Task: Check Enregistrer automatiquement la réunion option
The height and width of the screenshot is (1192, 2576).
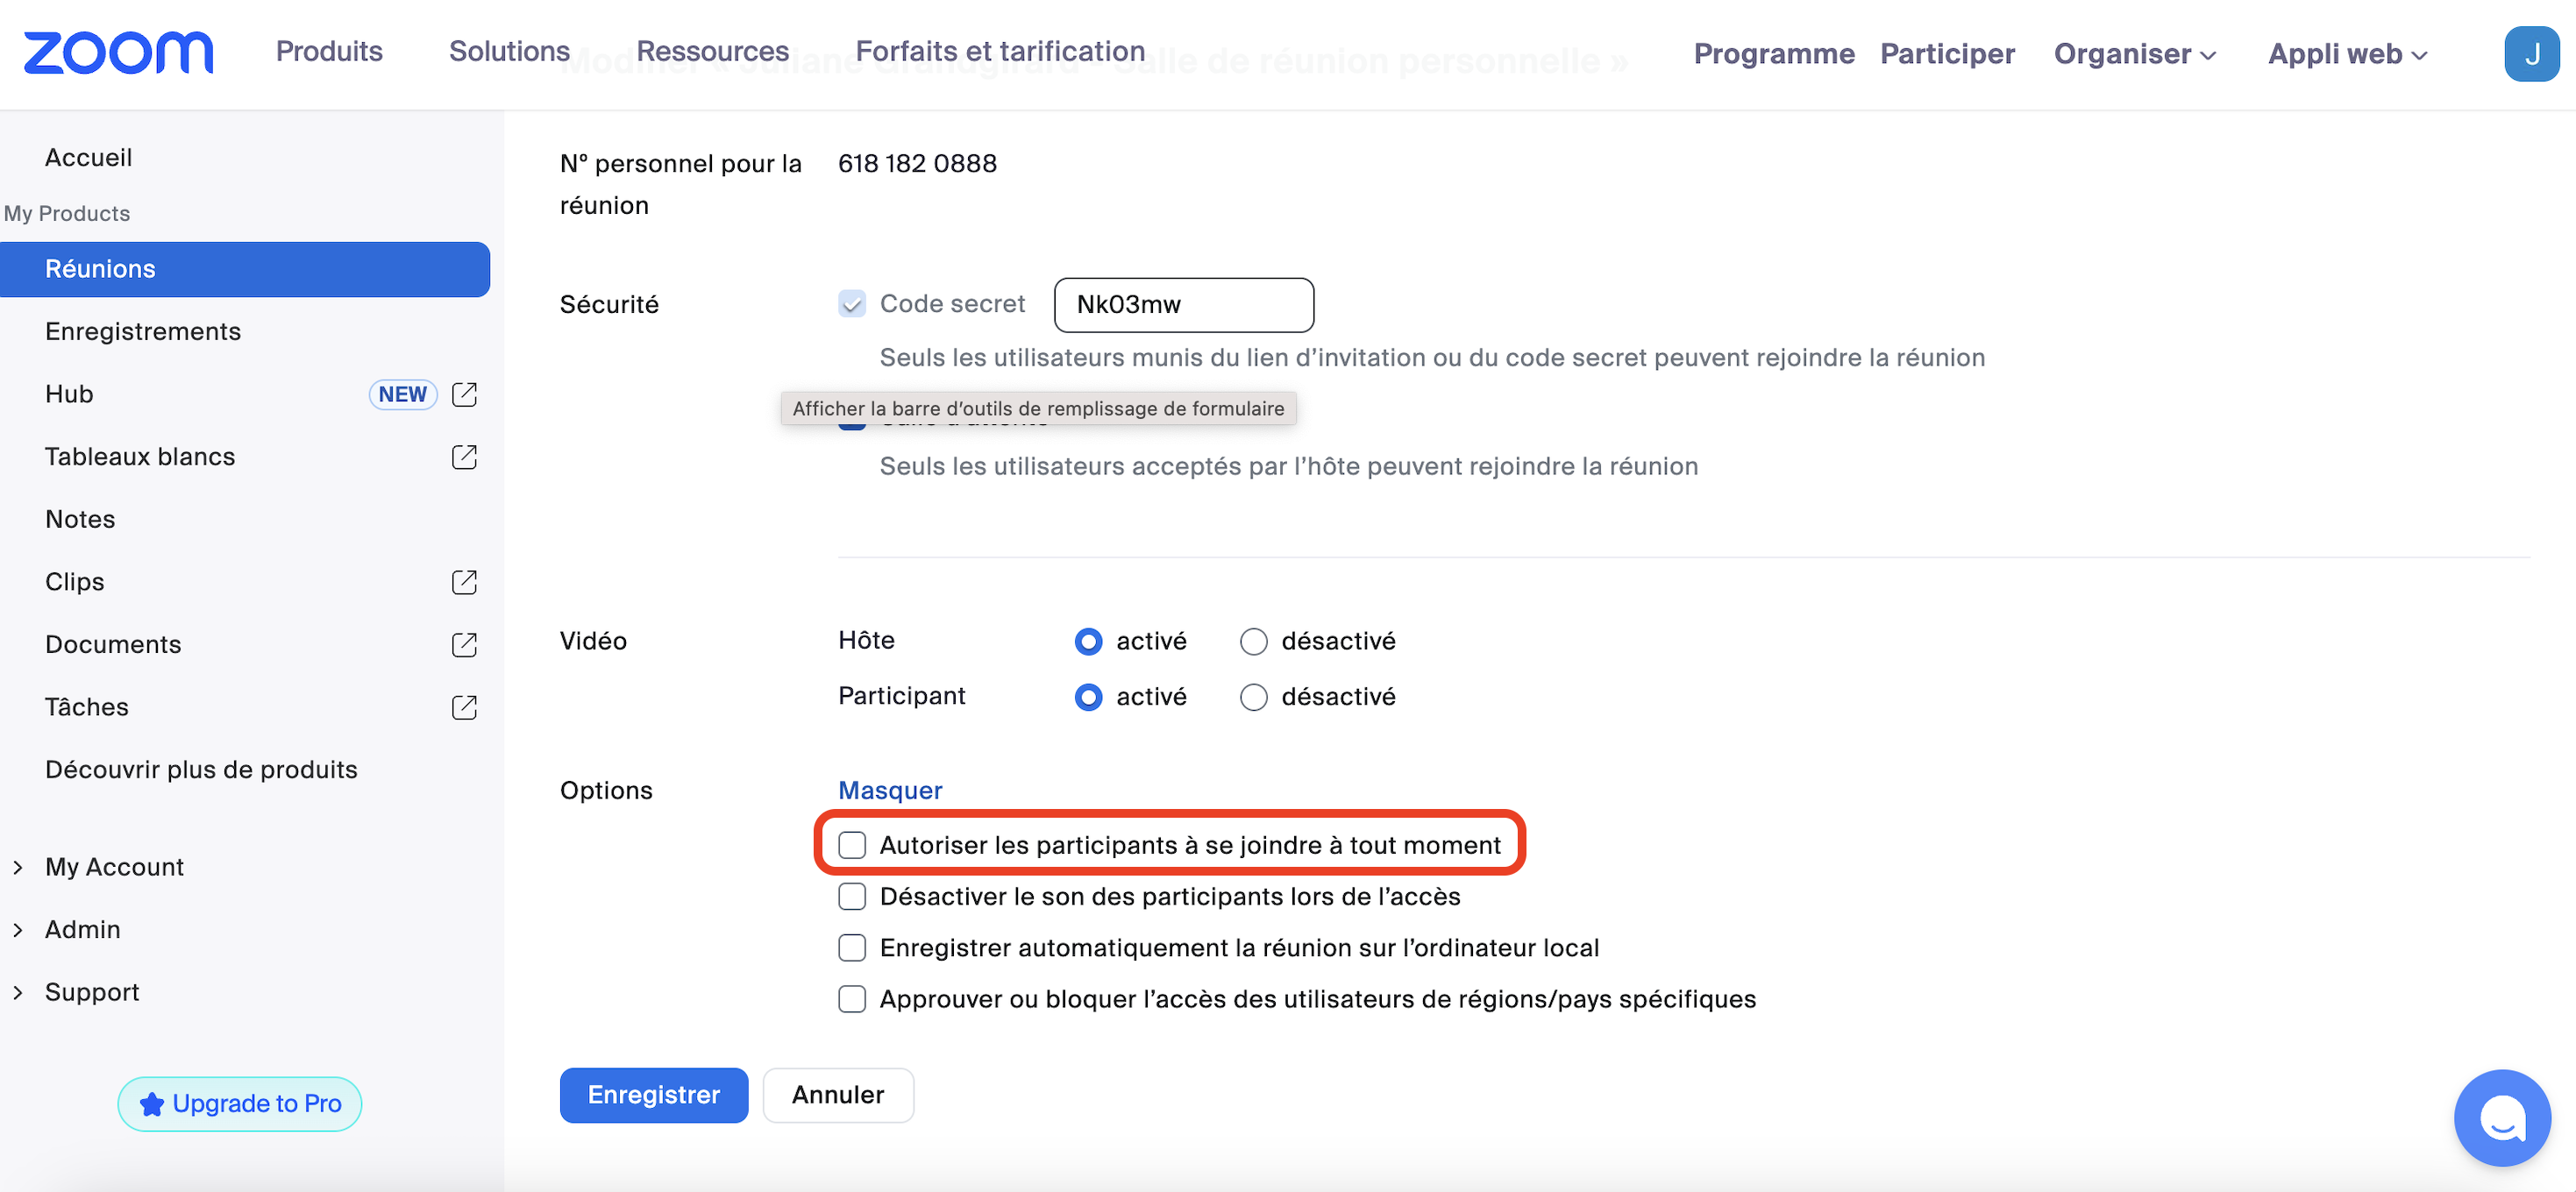Action: tap(852, 948)
